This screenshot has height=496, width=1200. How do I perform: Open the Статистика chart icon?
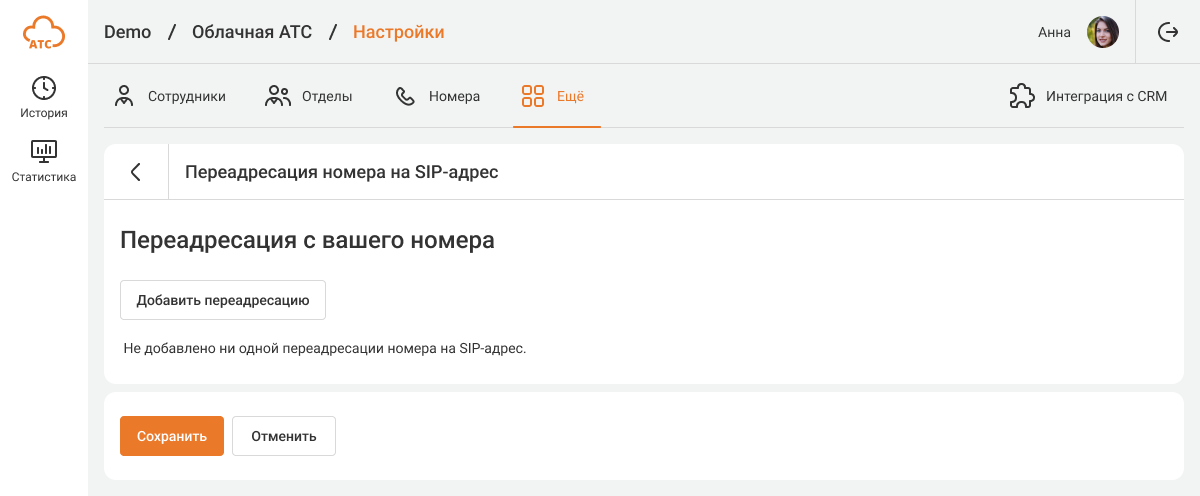tap(44, 152)
